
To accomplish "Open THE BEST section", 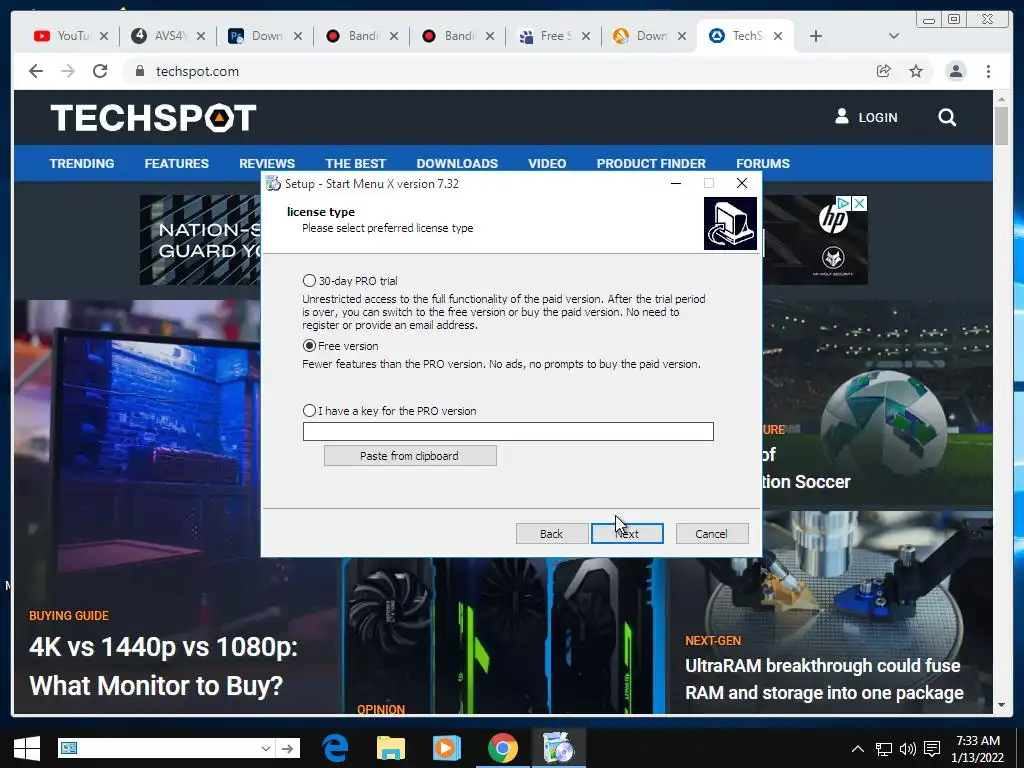I will [356, 163].
